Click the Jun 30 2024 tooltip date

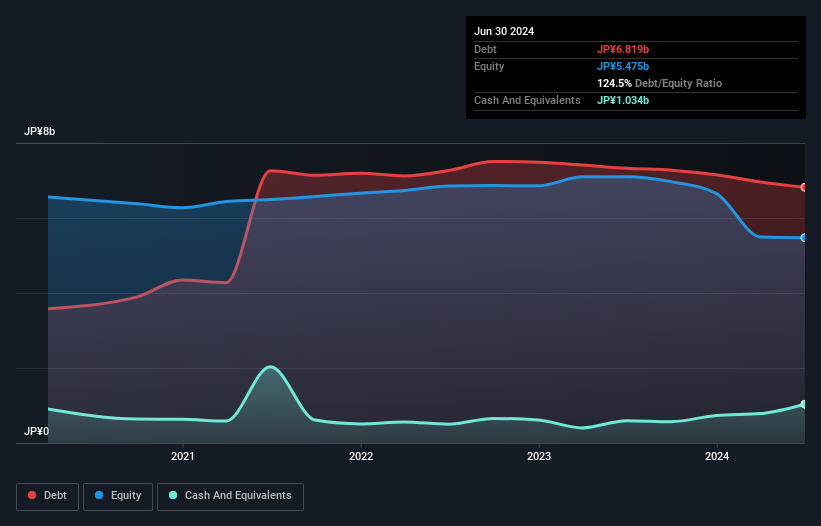click(x=504, y=31)
